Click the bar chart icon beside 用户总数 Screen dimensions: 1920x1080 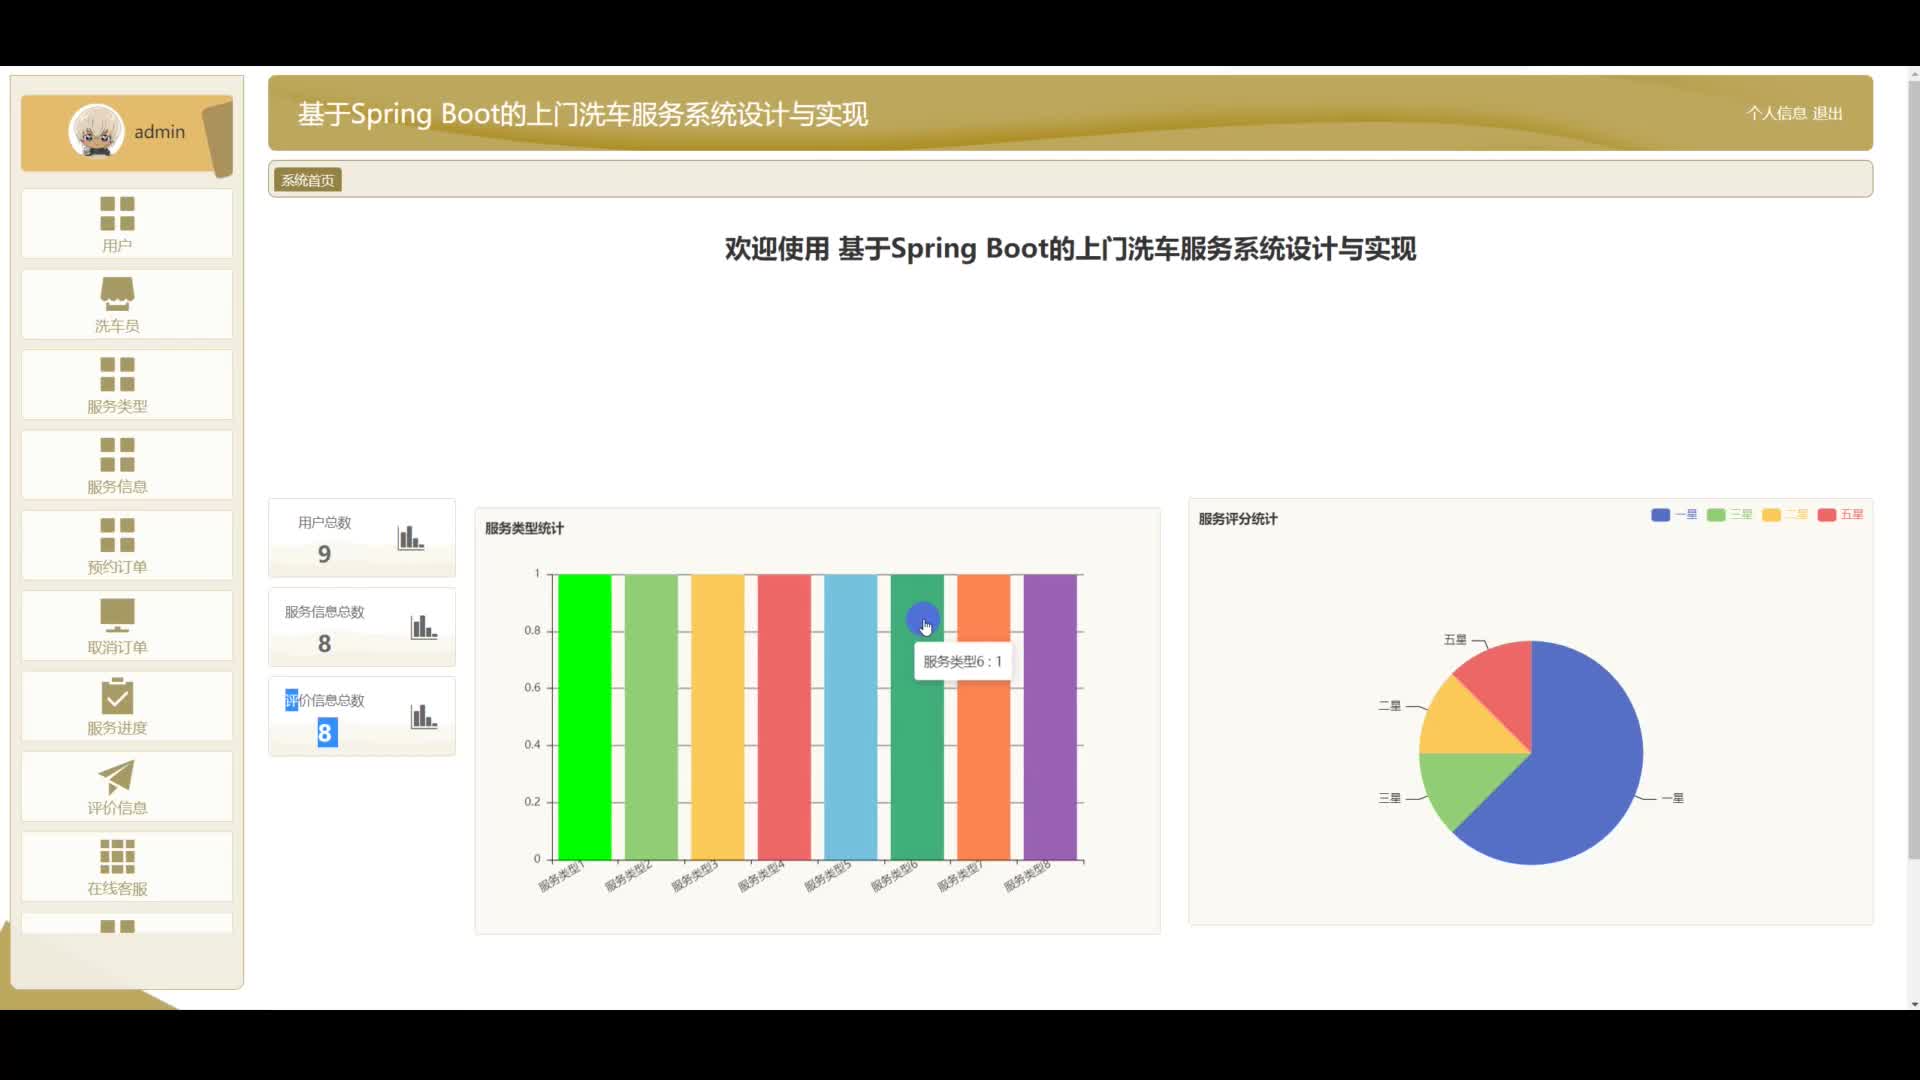[x=411, y=538]
